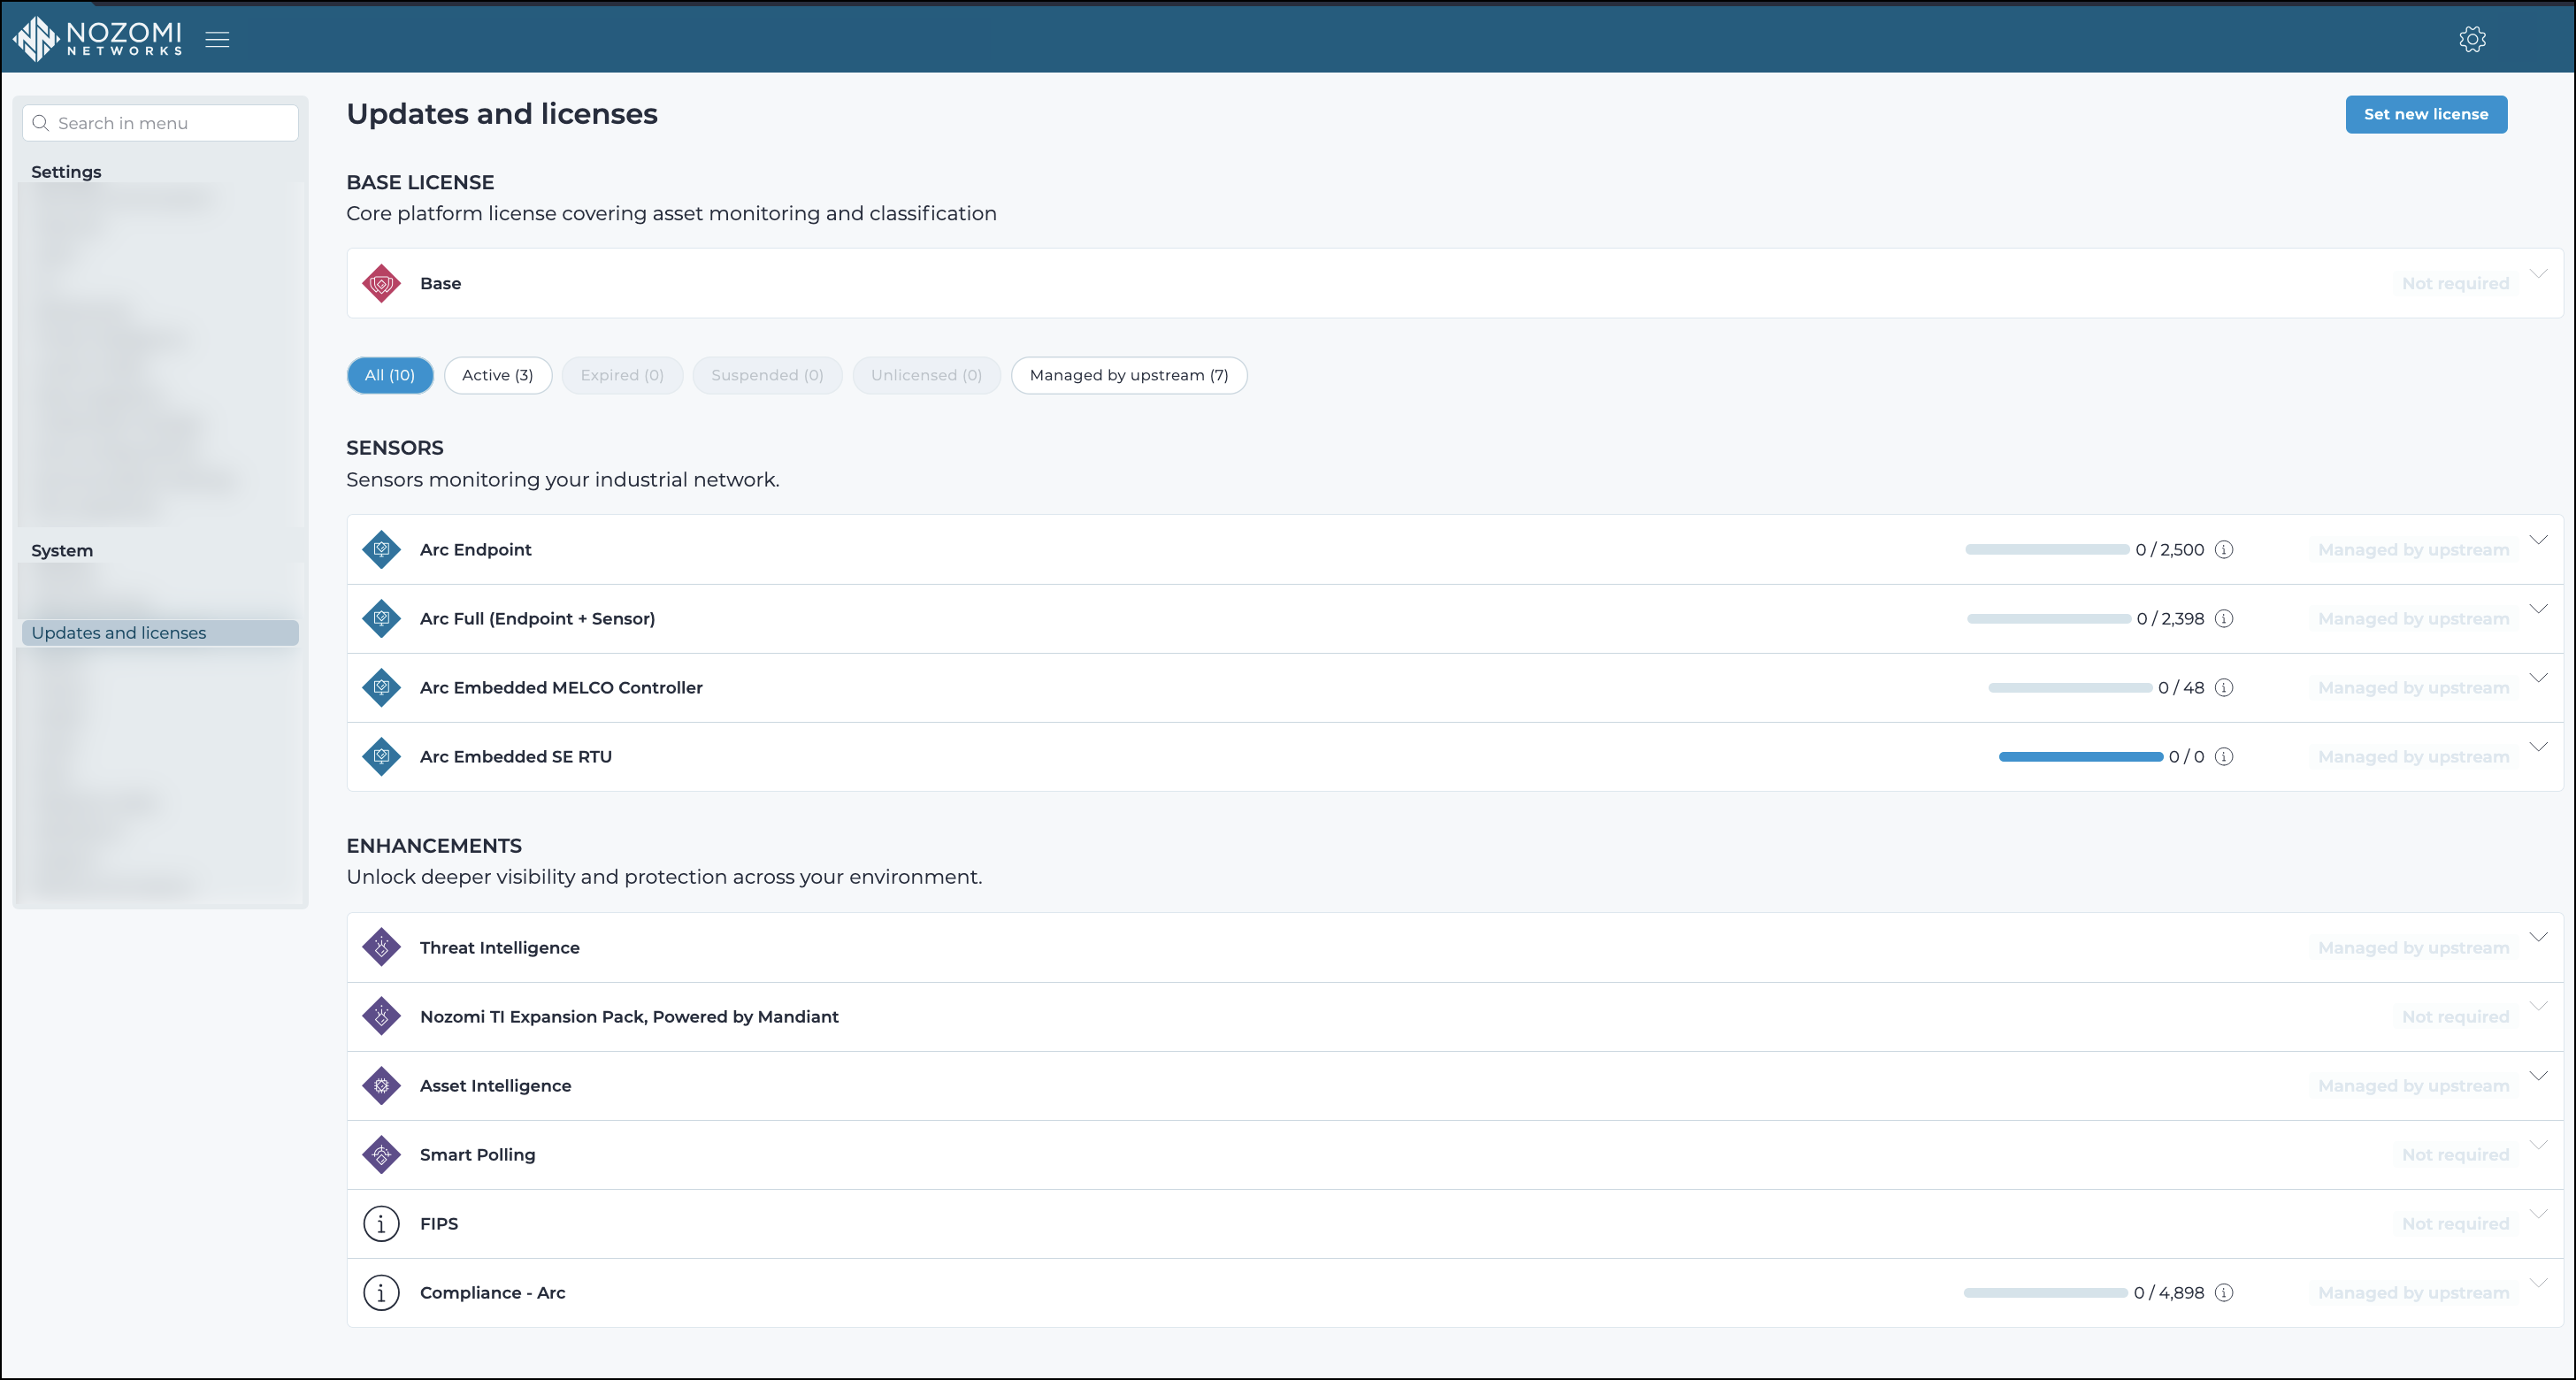
Task: Click the info icon next to 0 / 0
Action: 2224,756
